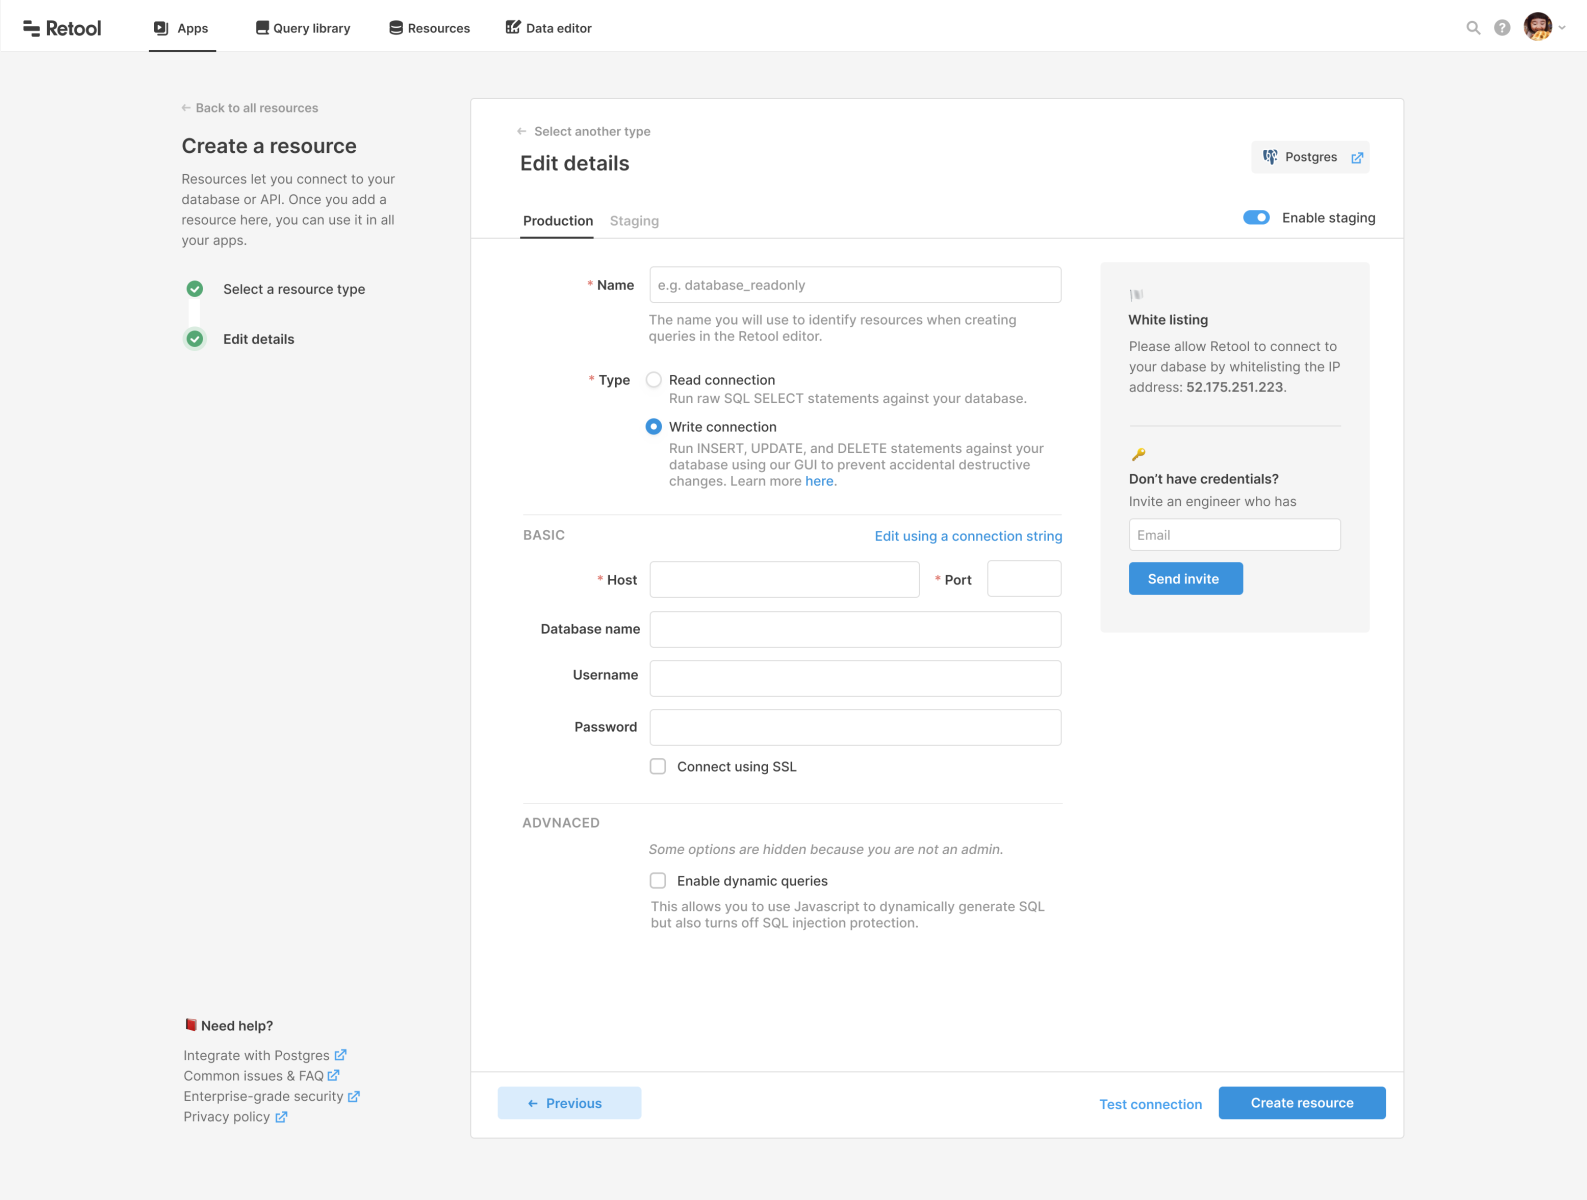
Task: Click the user avatar picture
Action: click(x=1538, y=27)
